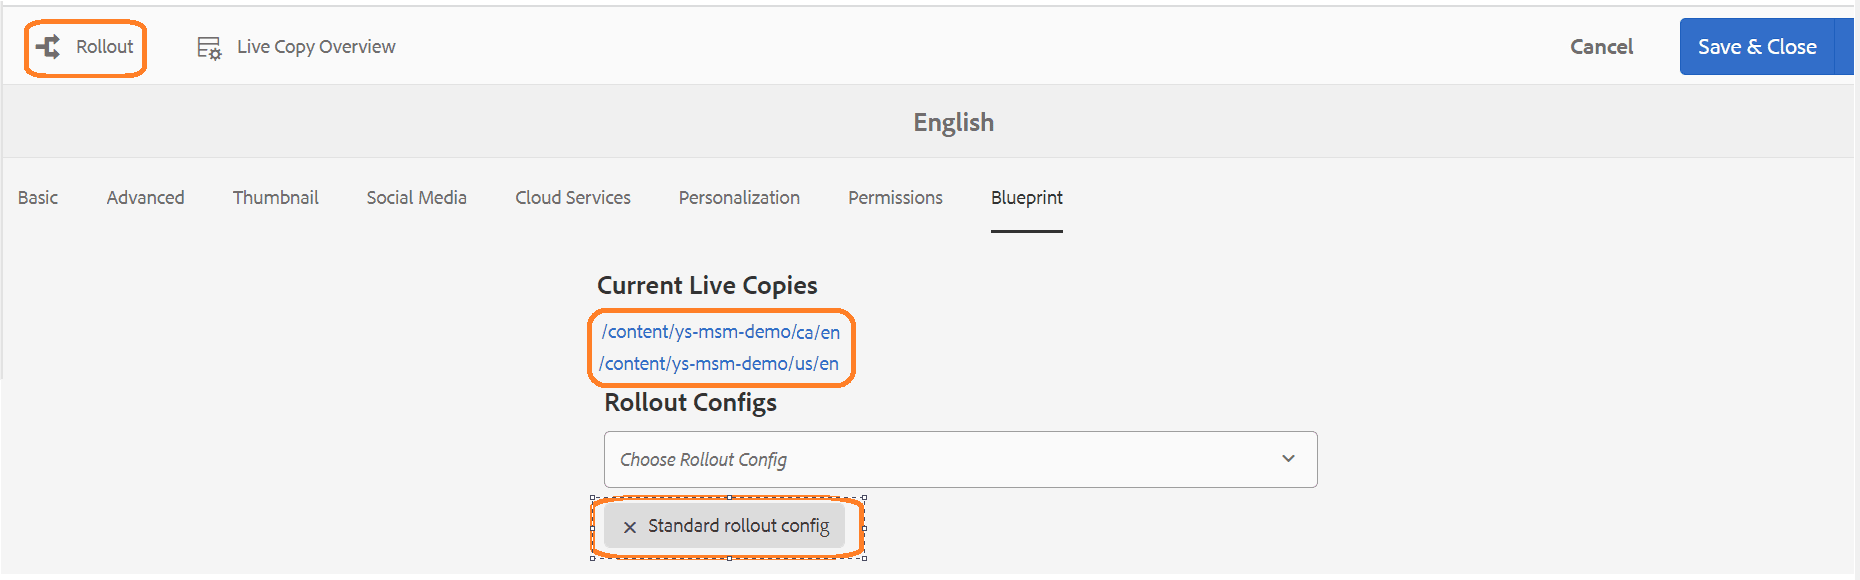1860x580 pixels.
Task: Open the /content/ys-msm-demo/ca/en live copy link
Action: [x=721, y=332]
